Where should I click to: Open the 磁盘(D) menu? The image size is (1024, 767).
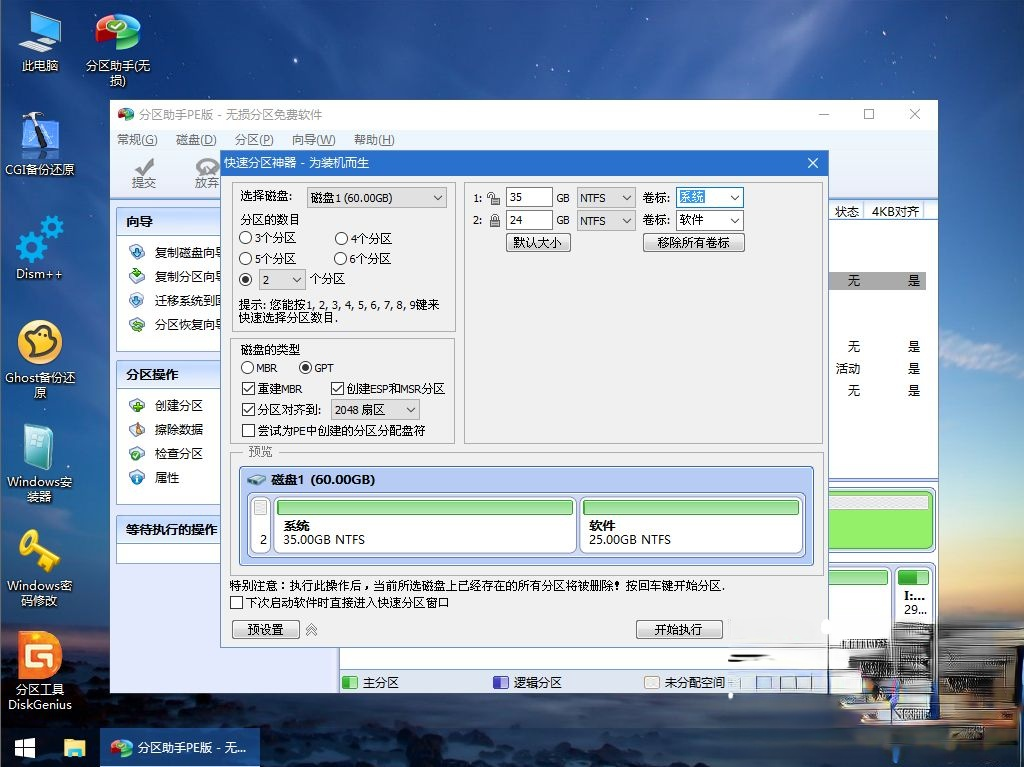(194, 139)
